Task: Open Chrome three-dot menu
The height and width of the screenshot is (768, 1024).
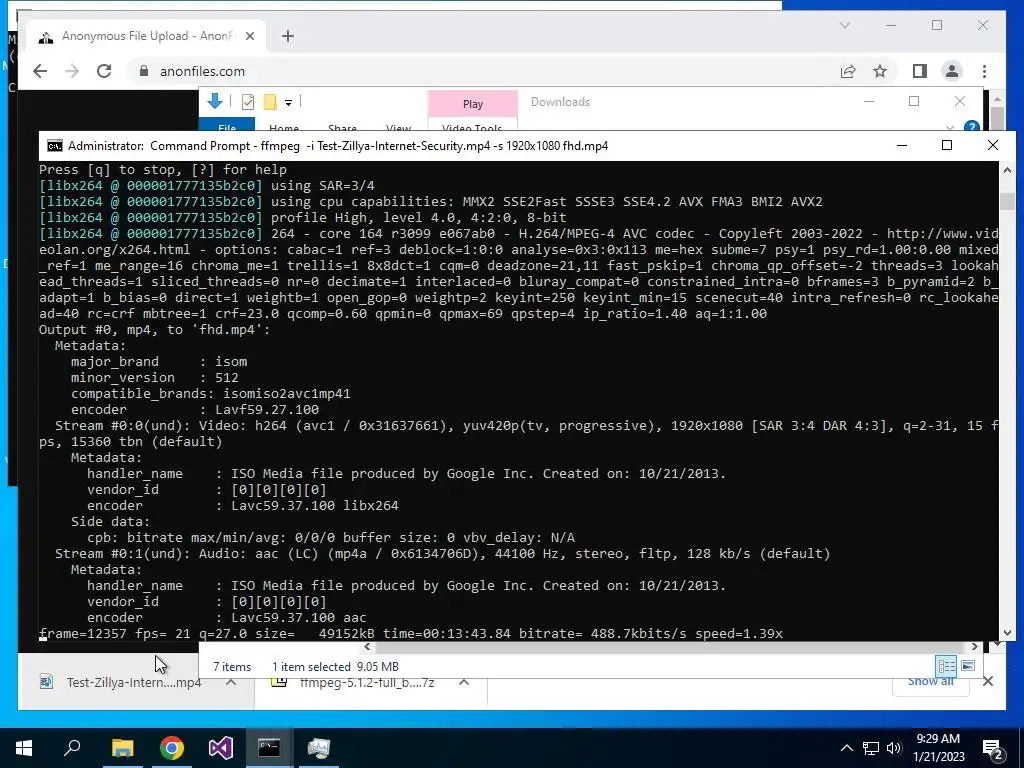Action: tap(984, 71)
